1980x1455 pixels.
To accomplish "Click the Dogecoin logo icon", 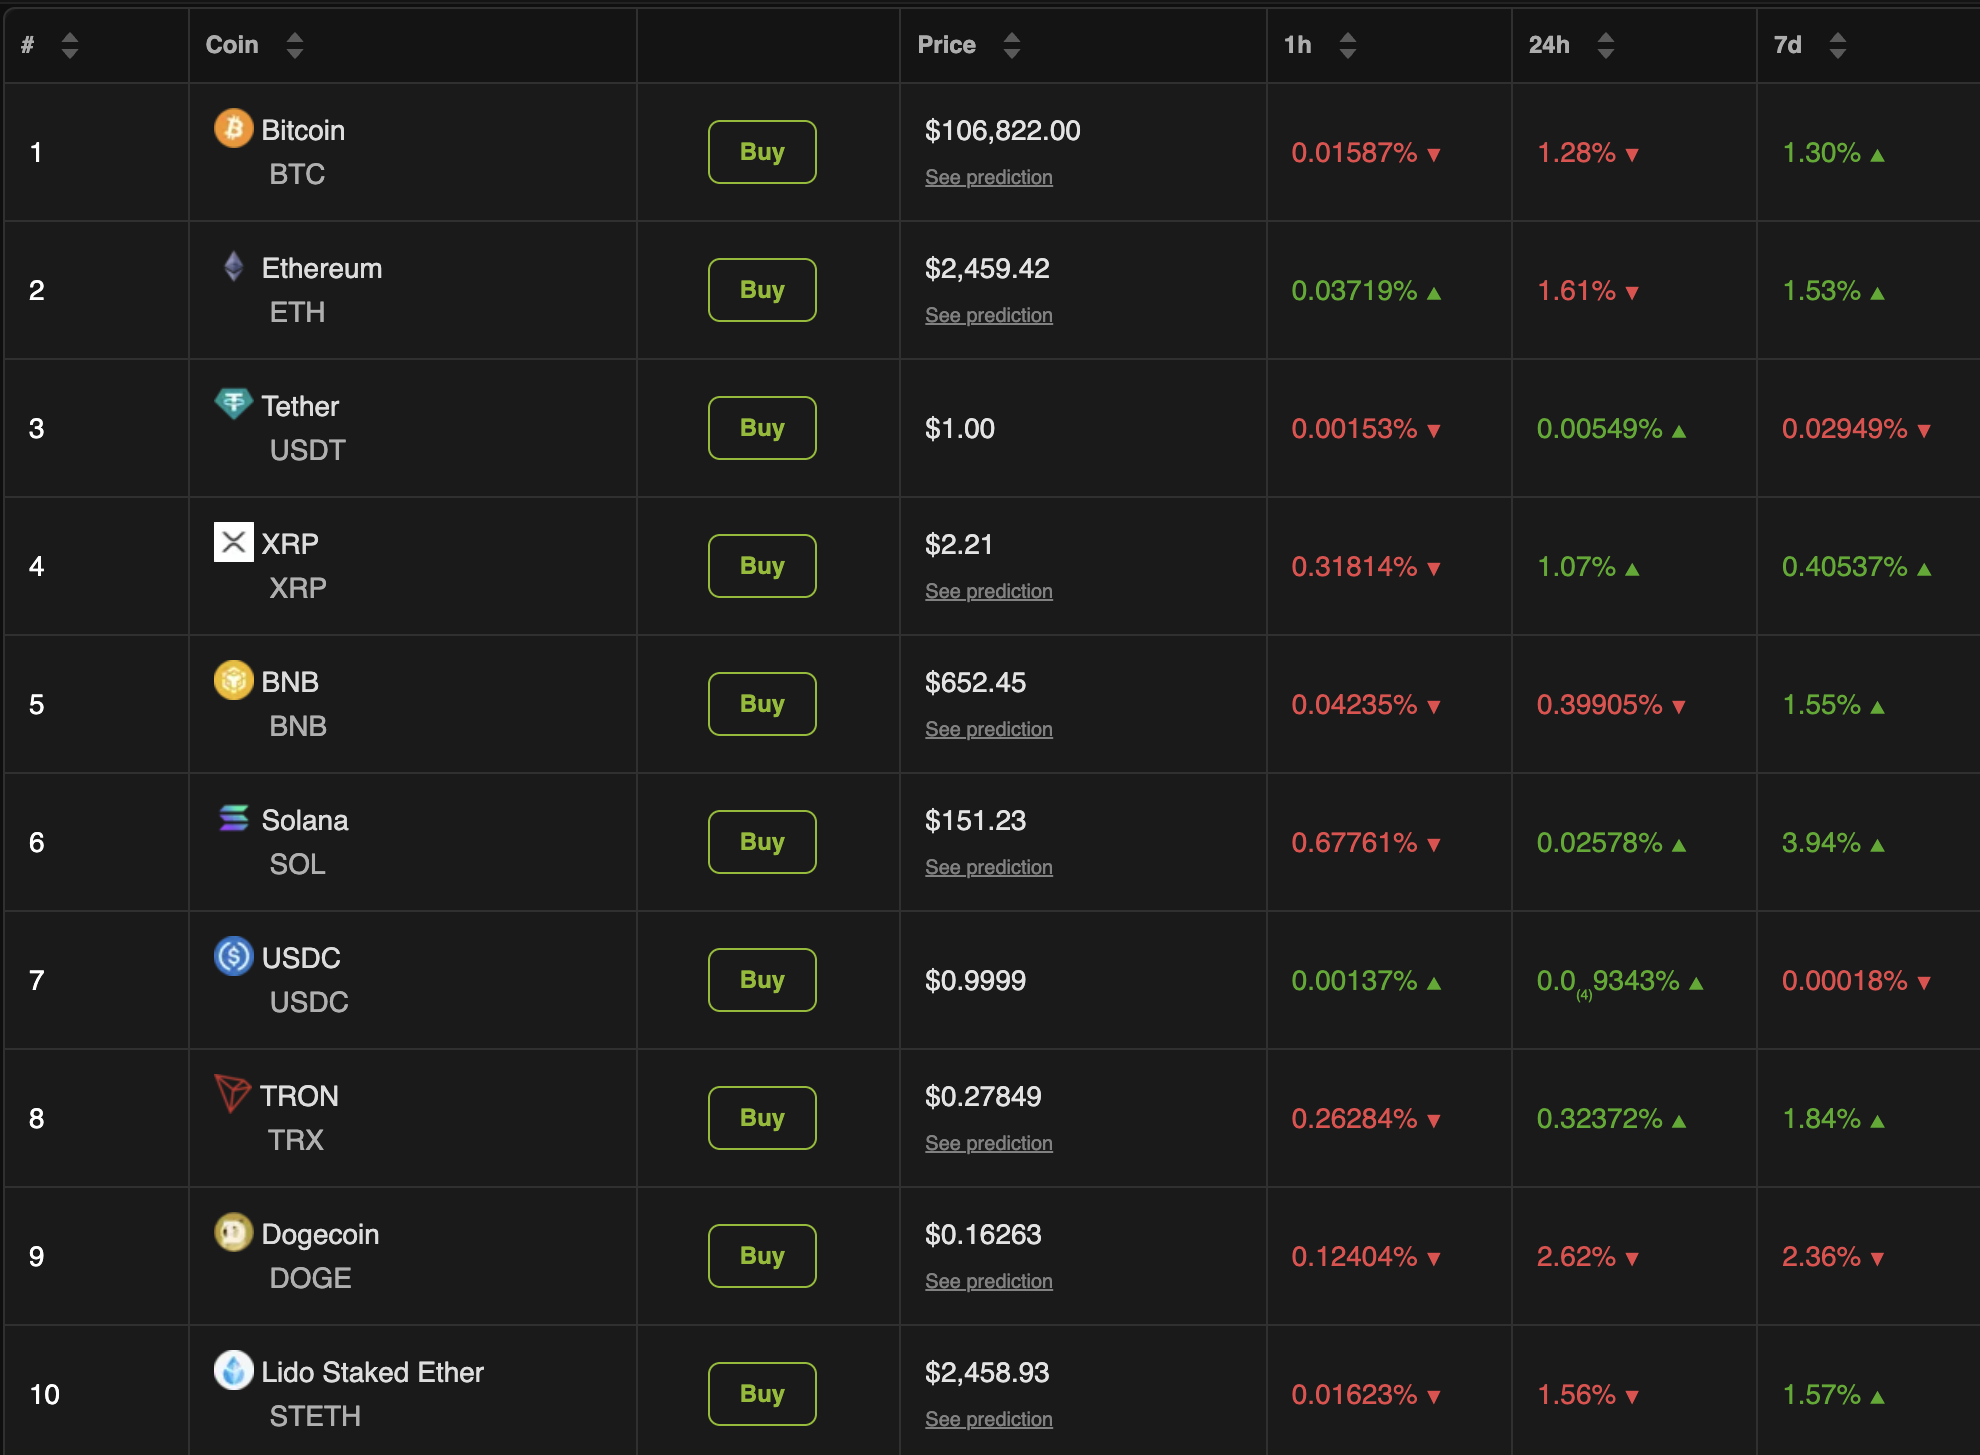I will pyautogui.click(x=233, y=1232).
